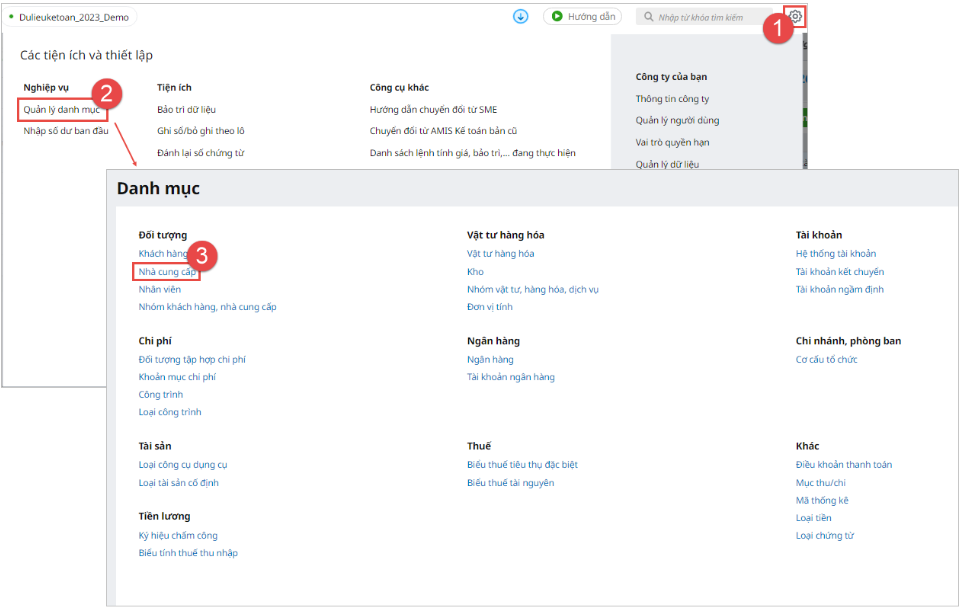
Task: Open Tài khoản ngân hàng category
Action: (x=510, y=377)
